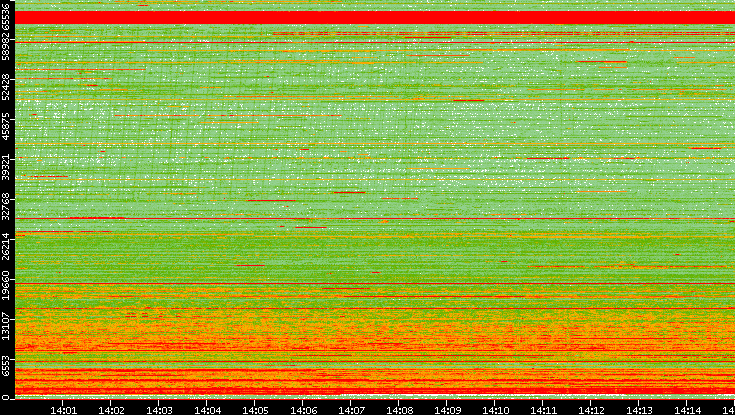Select the 14:14 time axis label

point(687,410)
